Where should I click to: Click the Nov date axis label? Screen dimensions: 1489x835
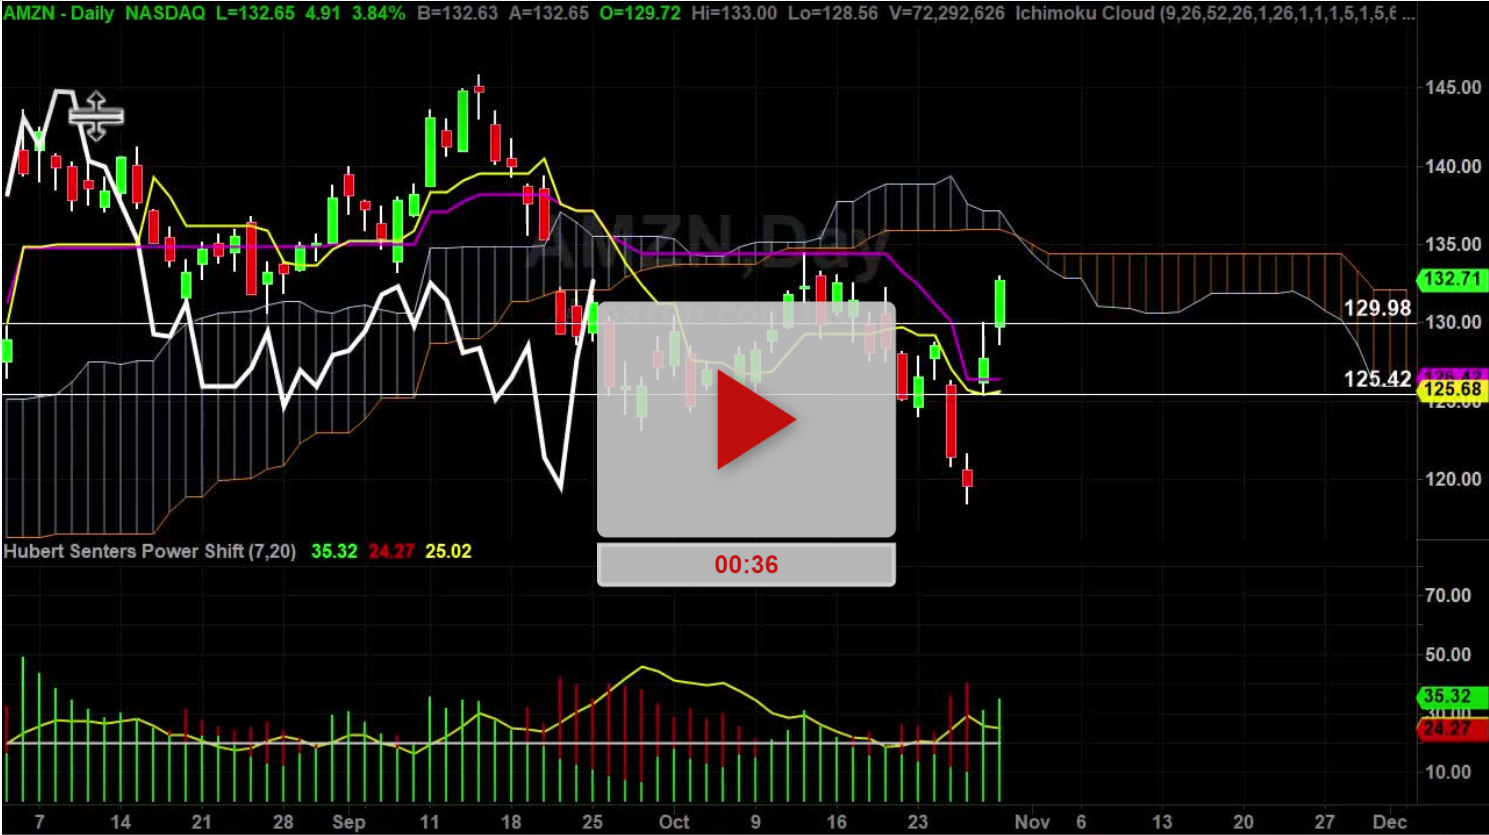click(x=1032, y=822)
